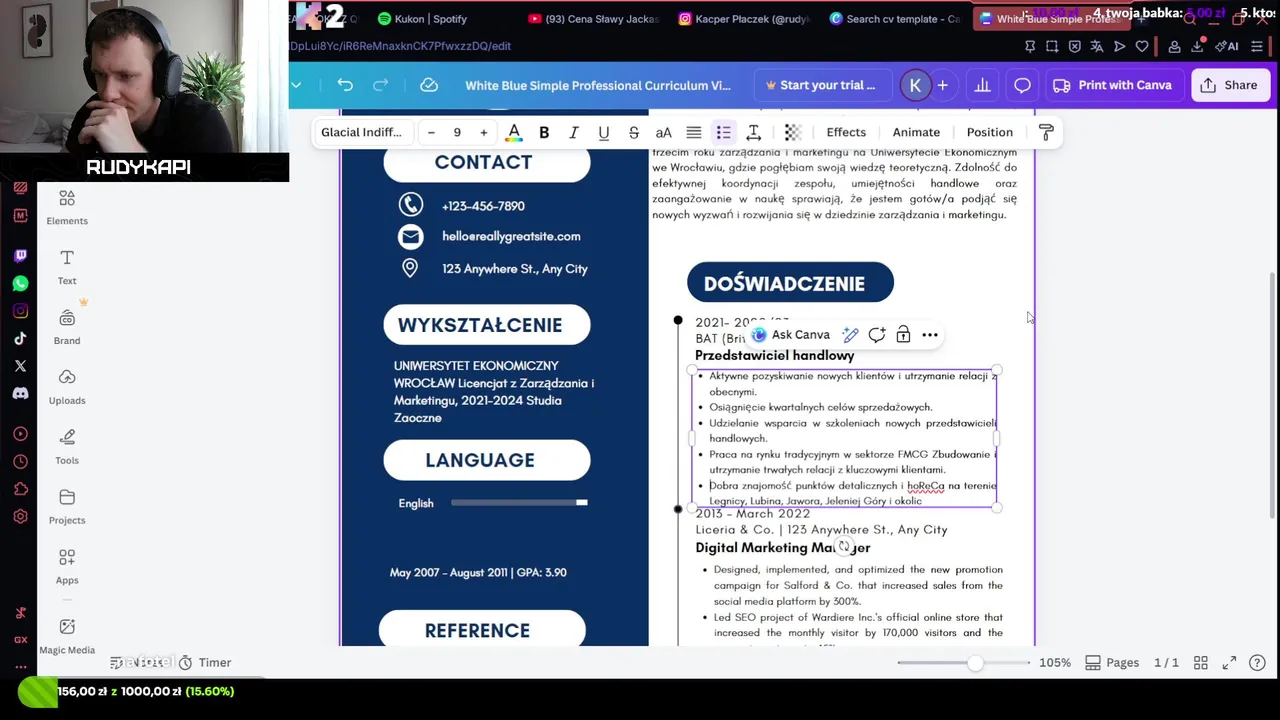Open TikTok in the Opera sidebar

coord(20,338)
